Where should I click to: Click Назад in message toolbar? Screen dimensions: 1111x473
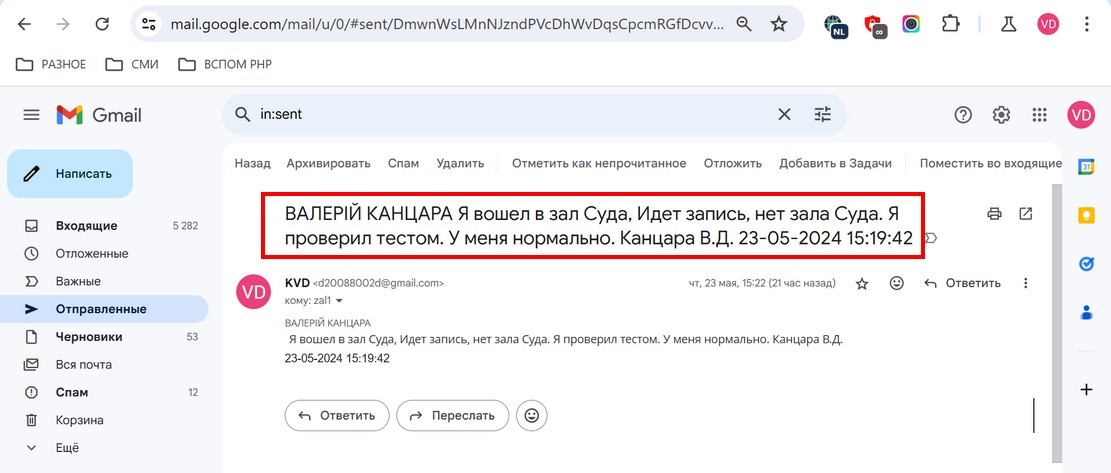pos(252,164)
